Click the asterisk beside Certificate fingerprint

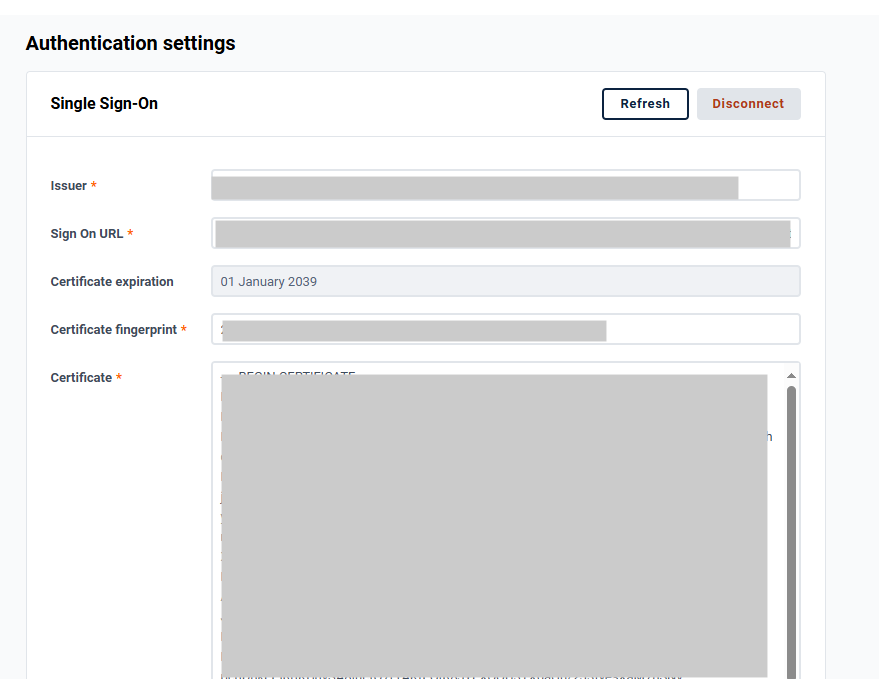click(184, 330)
